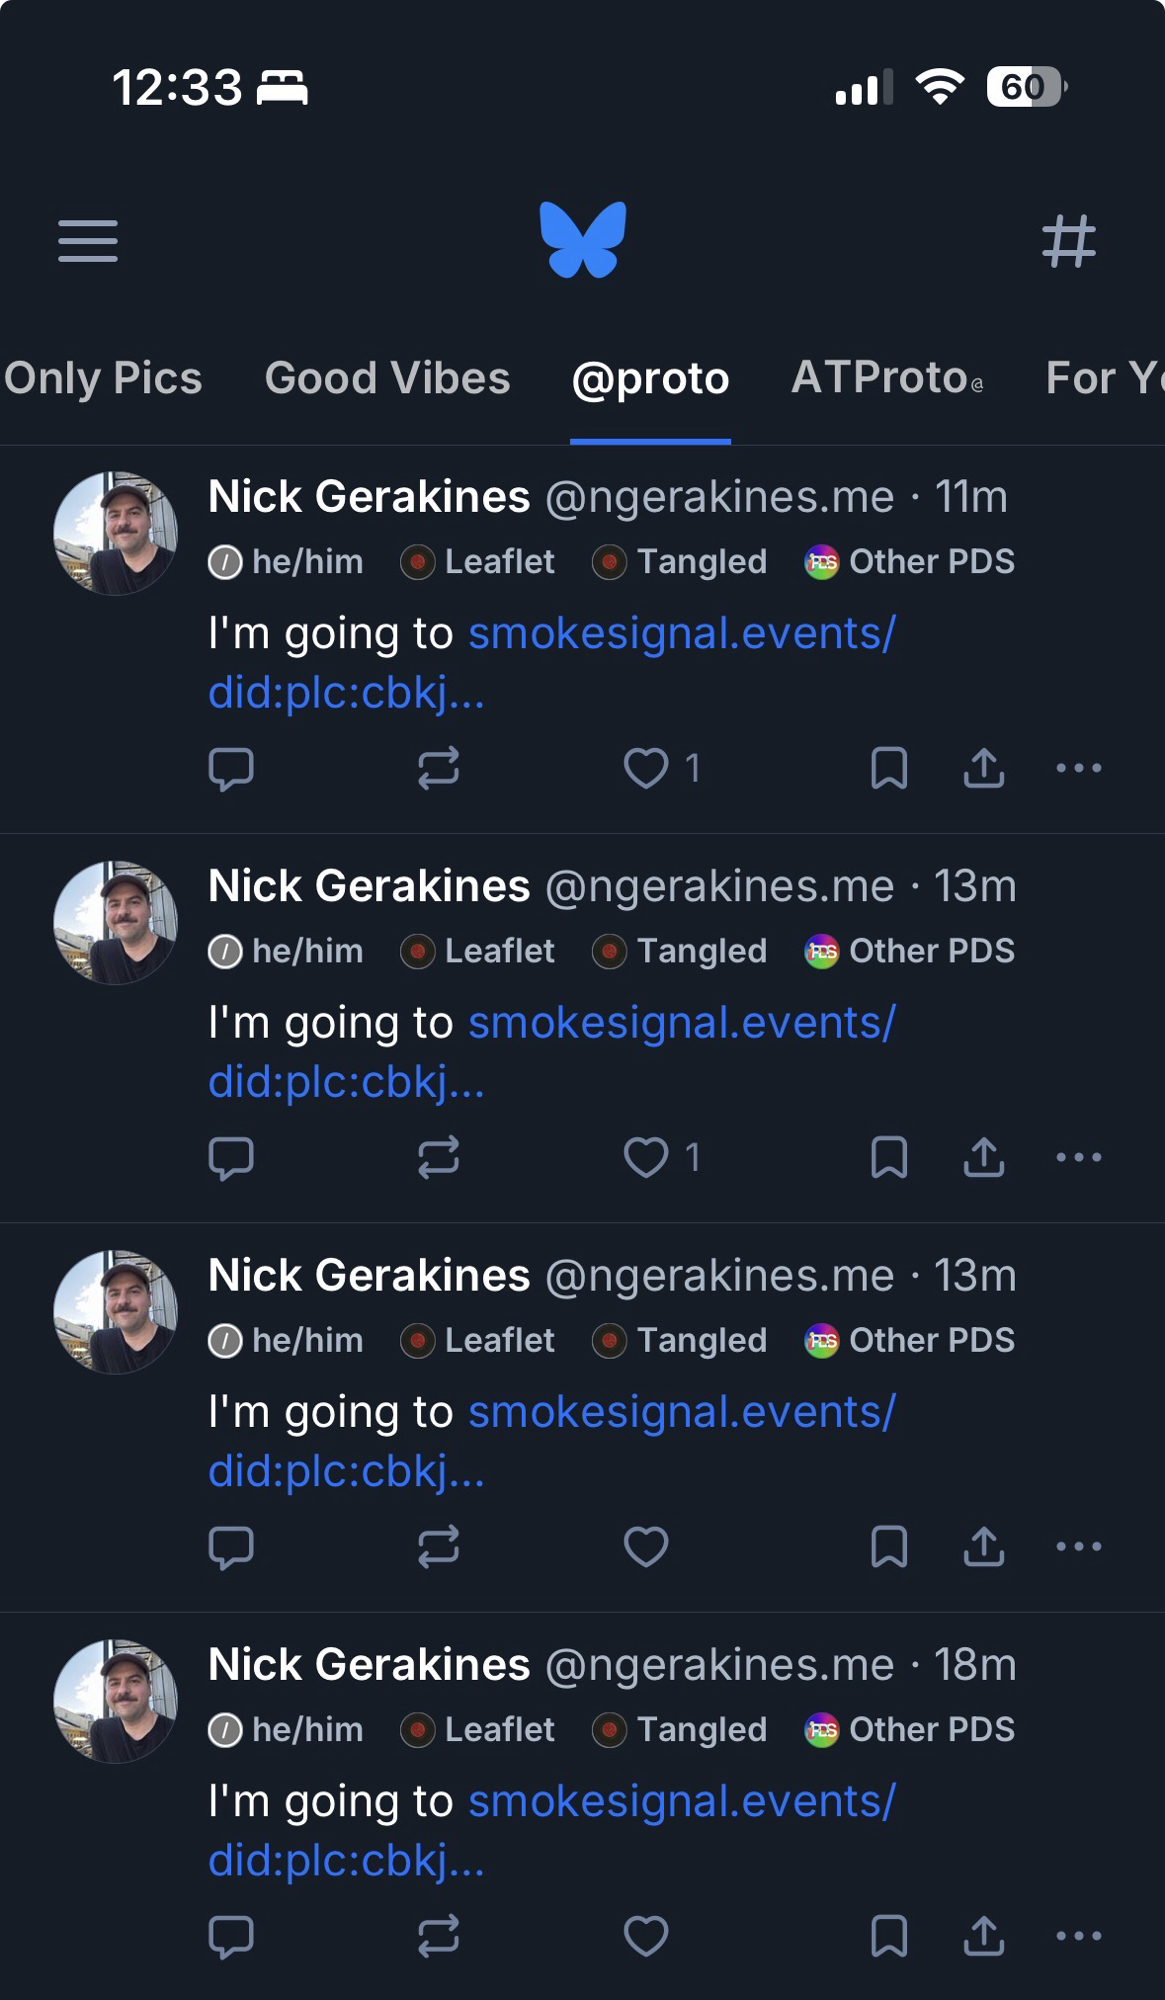Tap Nick Gerakines' avatar on the 11m post

click(116, 533)
